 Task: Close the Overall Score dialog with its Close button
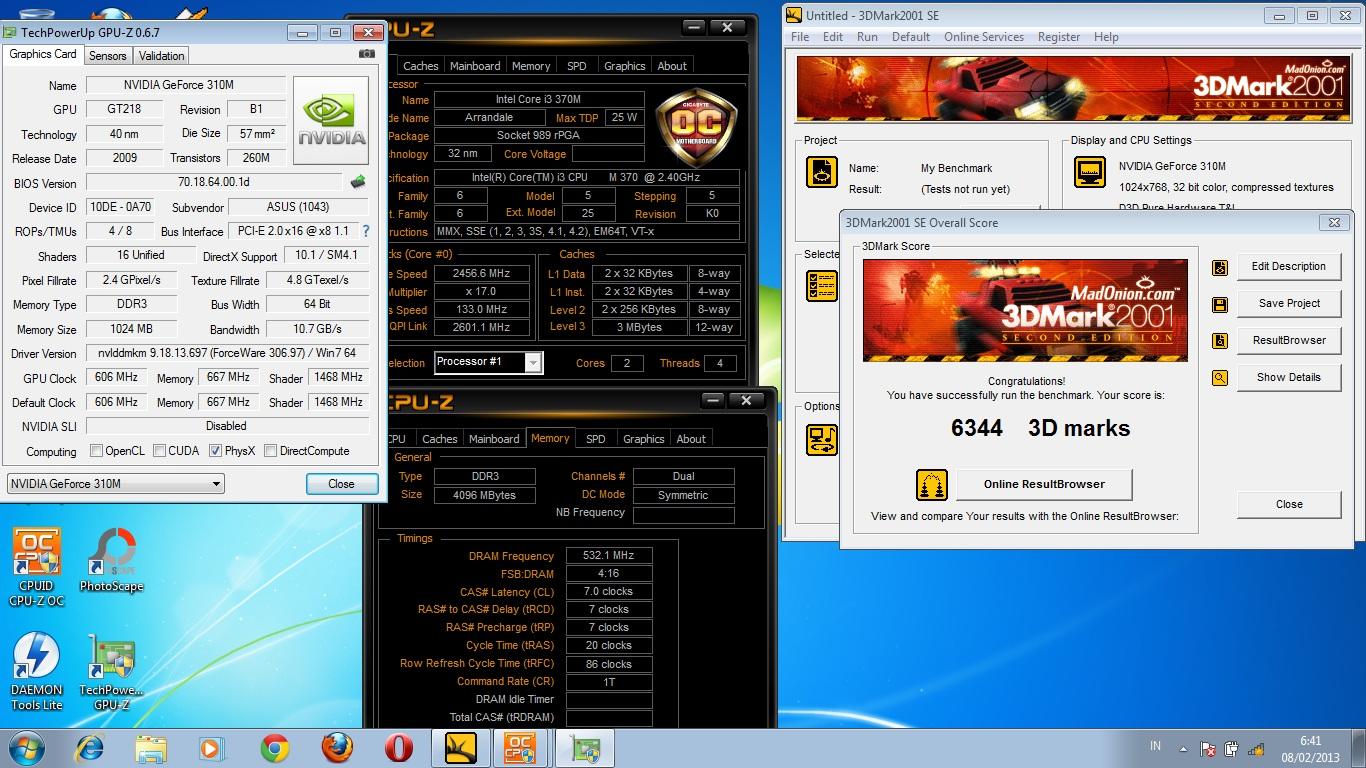click(x=1289, y=504)
